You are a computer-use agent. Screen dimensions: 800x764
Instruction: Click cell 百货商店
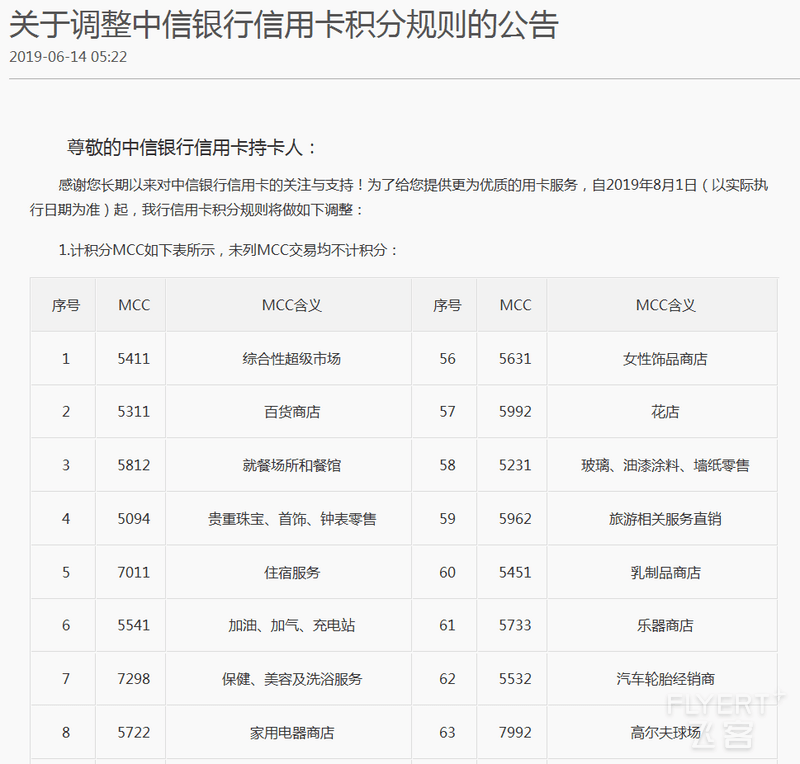point(292,412)
